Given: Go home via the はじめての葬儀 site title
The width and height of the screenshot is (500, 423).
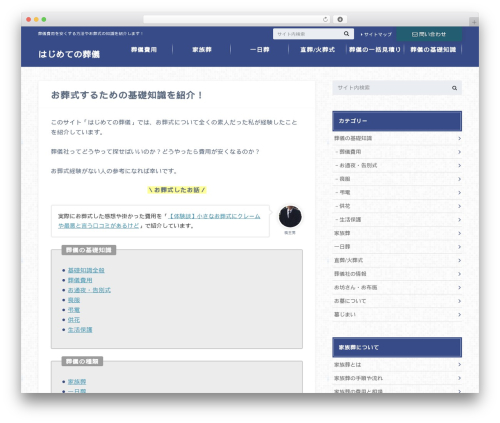Looking at the screenshot, I should (x=69, y=54).
